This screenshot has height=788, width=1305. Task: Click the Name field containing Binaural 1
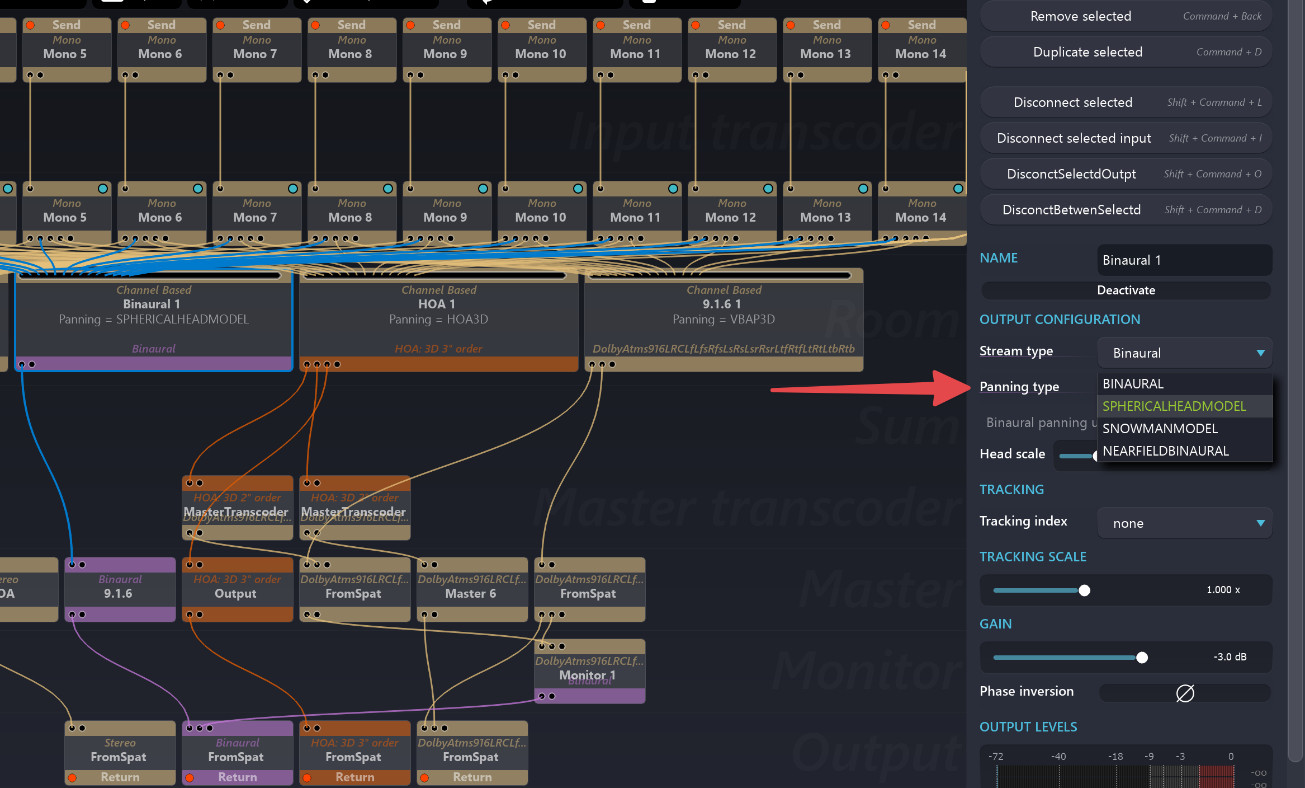tap(1185, 260)
